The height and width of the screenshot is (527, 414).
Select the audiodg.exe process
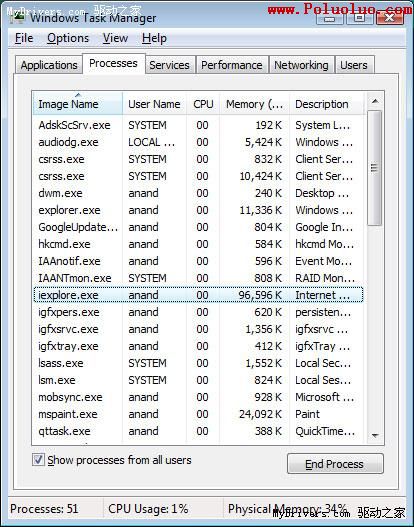tap(198, 142)
